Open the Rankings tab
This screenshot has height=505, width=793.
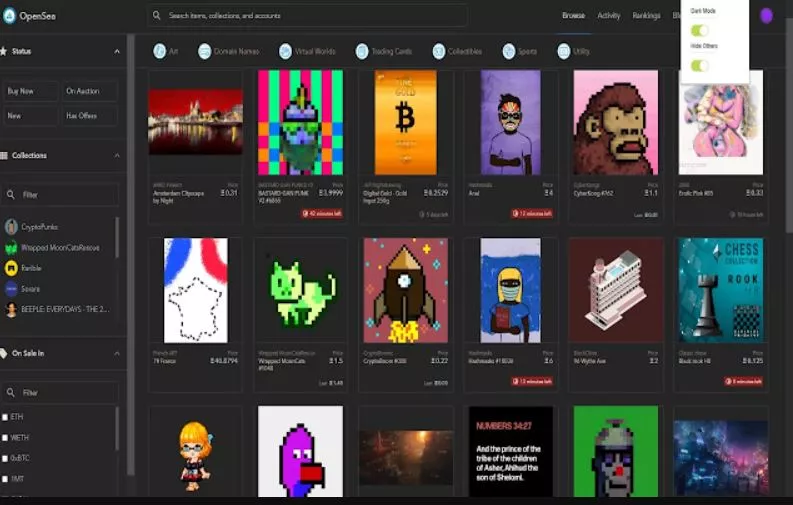(x=646, y=15)
